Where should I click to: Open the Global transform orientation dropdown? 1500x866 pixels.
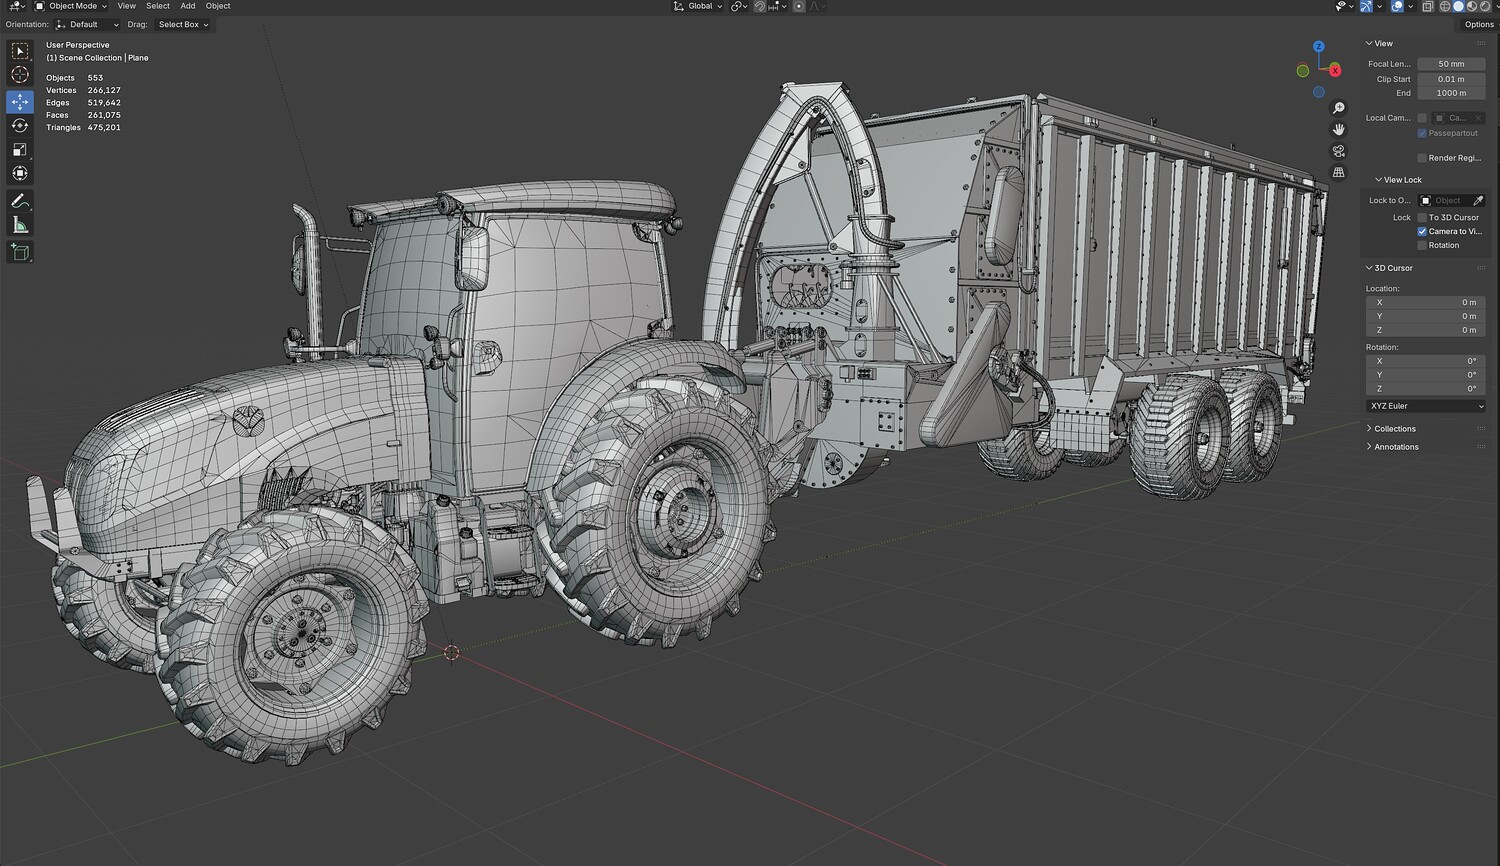[x=698, y=6]
